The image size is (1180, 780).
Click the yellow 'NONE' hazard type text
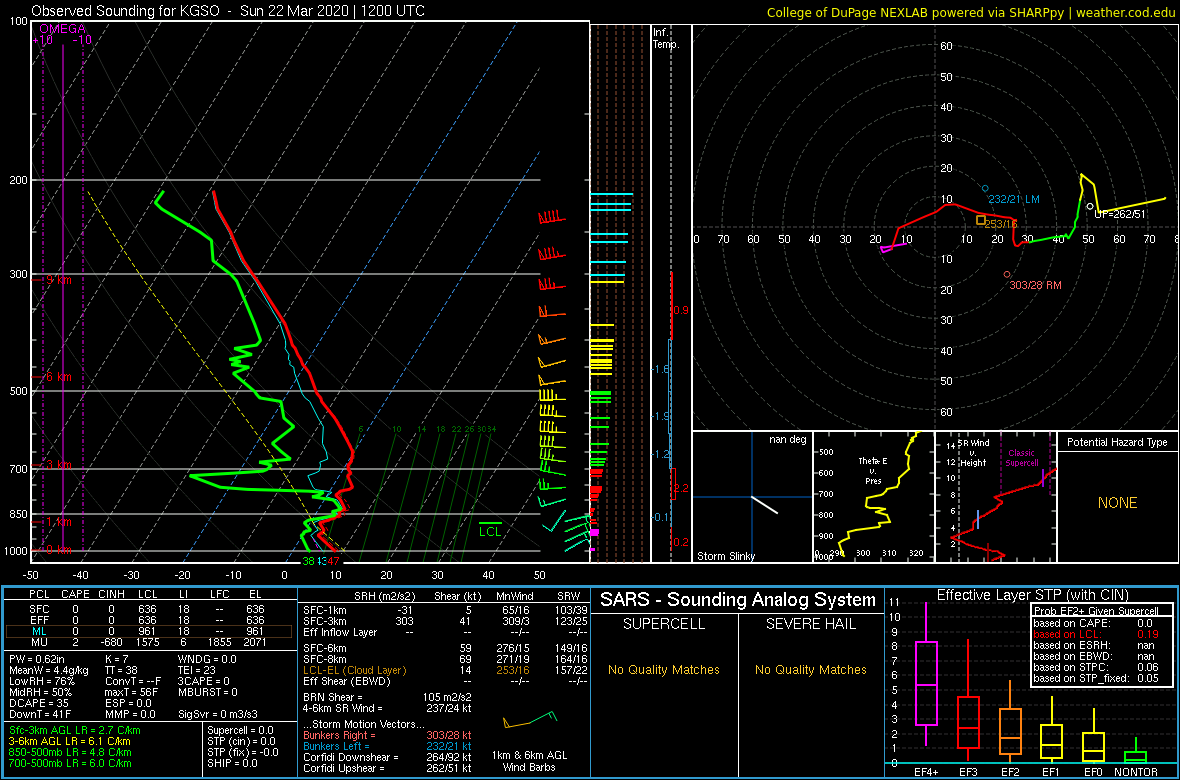(x=1118, y=503)
